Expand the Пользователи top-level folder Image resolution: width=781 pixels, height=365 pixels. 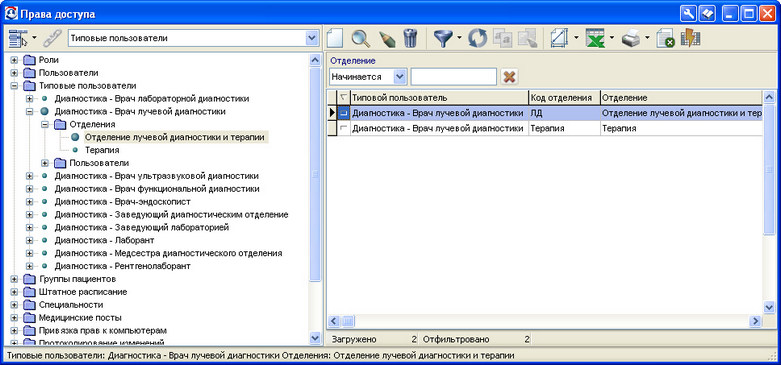coord(14,73)
